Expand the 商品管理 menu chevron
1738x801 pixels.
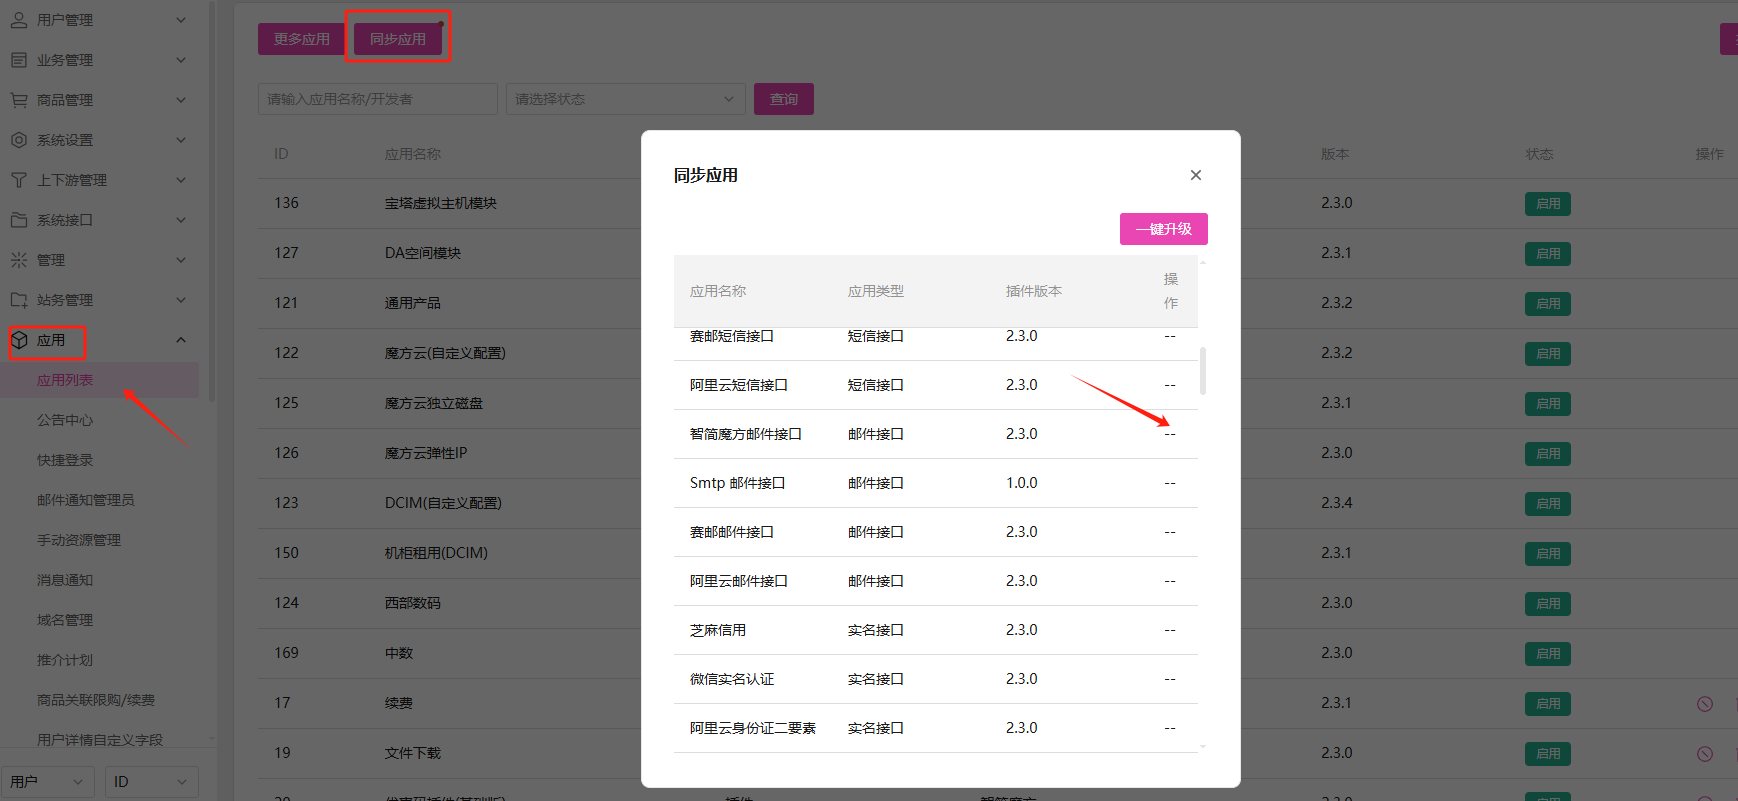181,100
